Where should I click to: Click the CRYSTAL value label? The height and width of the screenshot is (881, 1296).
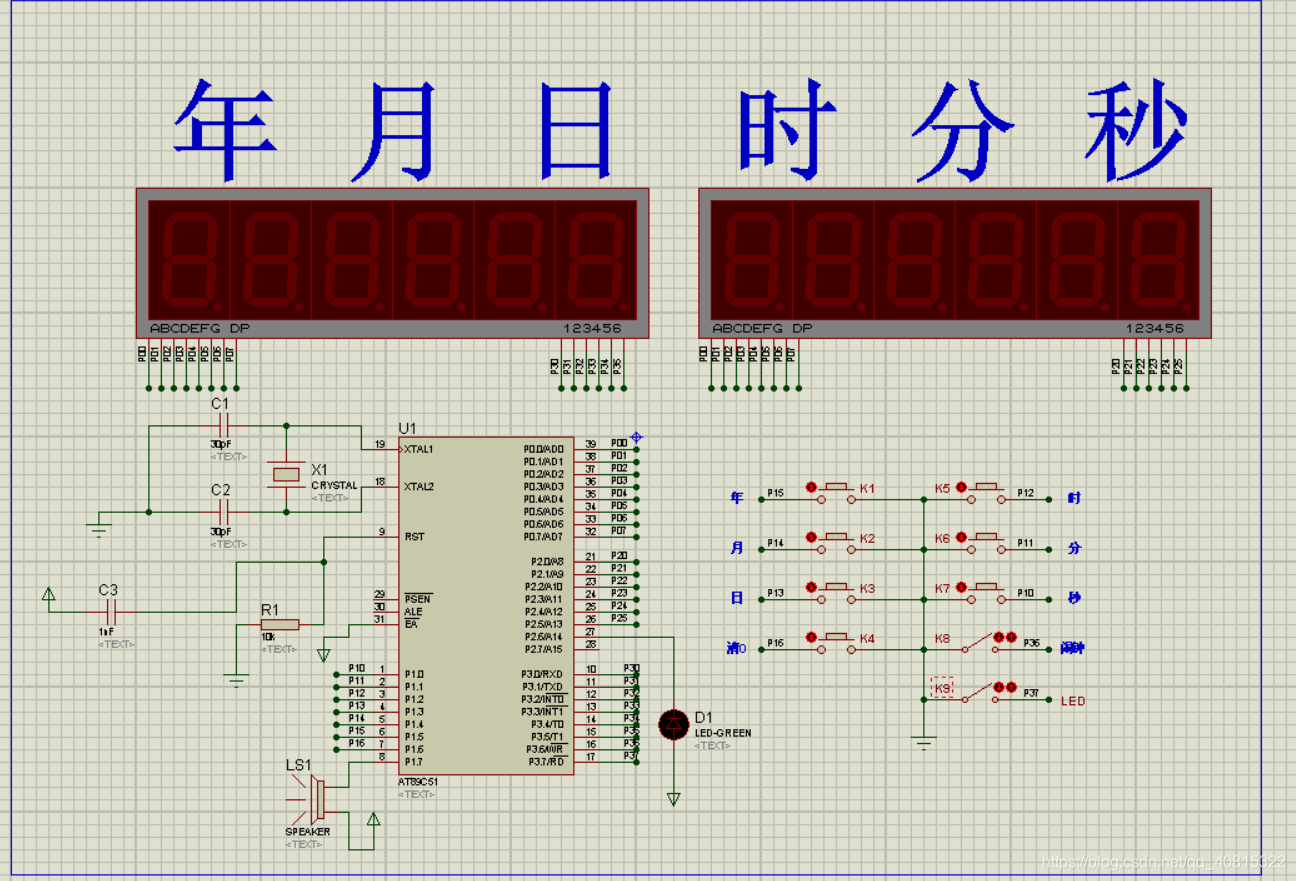pyautogui.click(x=334, y=485)
